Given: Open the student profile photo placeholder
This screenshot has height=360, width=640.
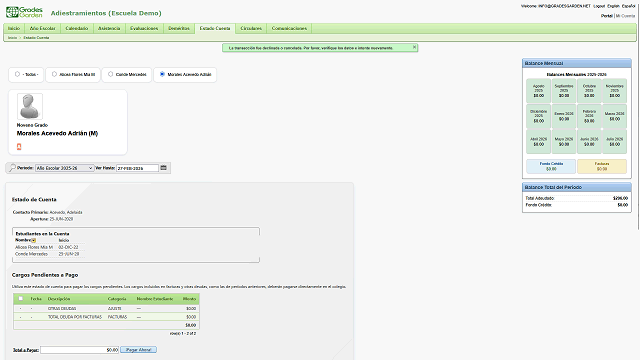Looking at the screenshot, I should click(29, 106).
